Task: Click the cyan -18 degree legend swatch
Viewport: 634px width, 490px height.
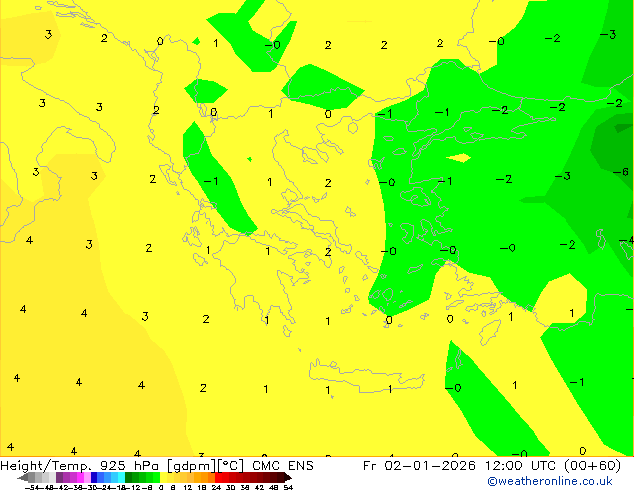Action: pos(121,478)
